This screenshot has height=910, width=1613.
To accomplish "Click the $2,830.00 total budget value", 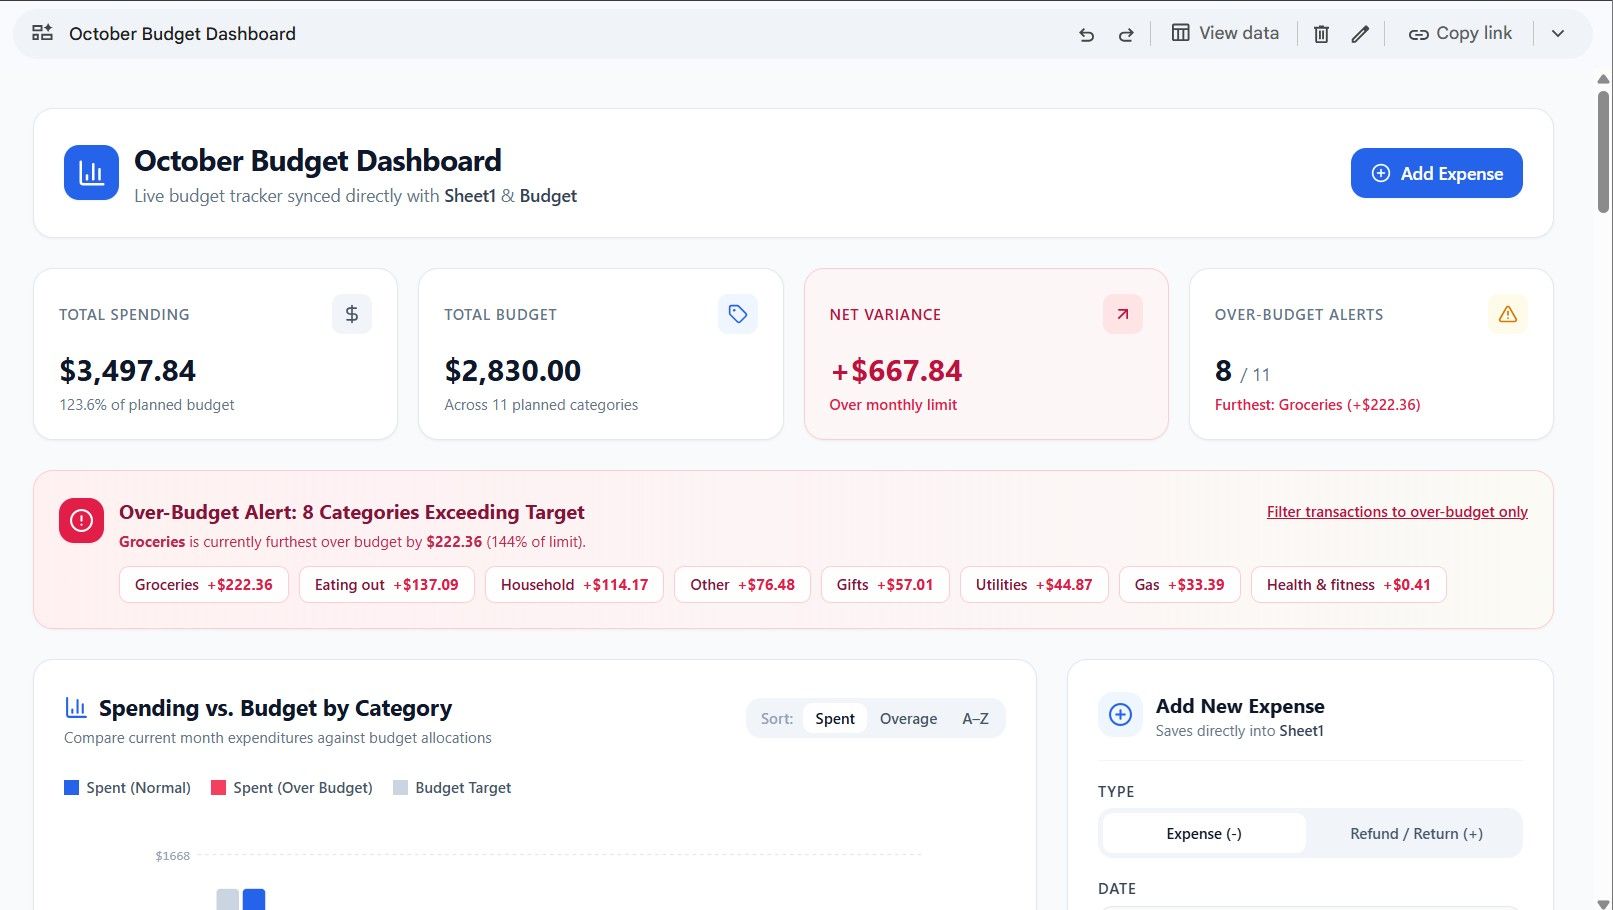I will coord(513,371).
